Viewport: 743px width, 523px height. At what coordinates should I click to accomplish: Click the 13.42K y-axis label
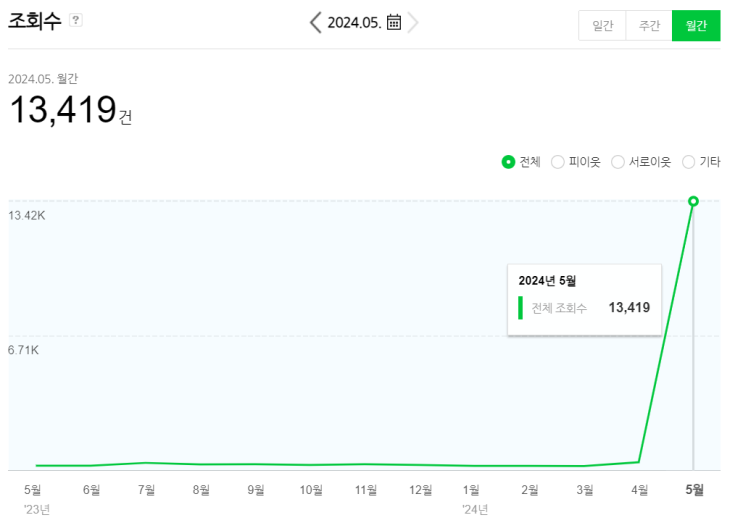27,216
